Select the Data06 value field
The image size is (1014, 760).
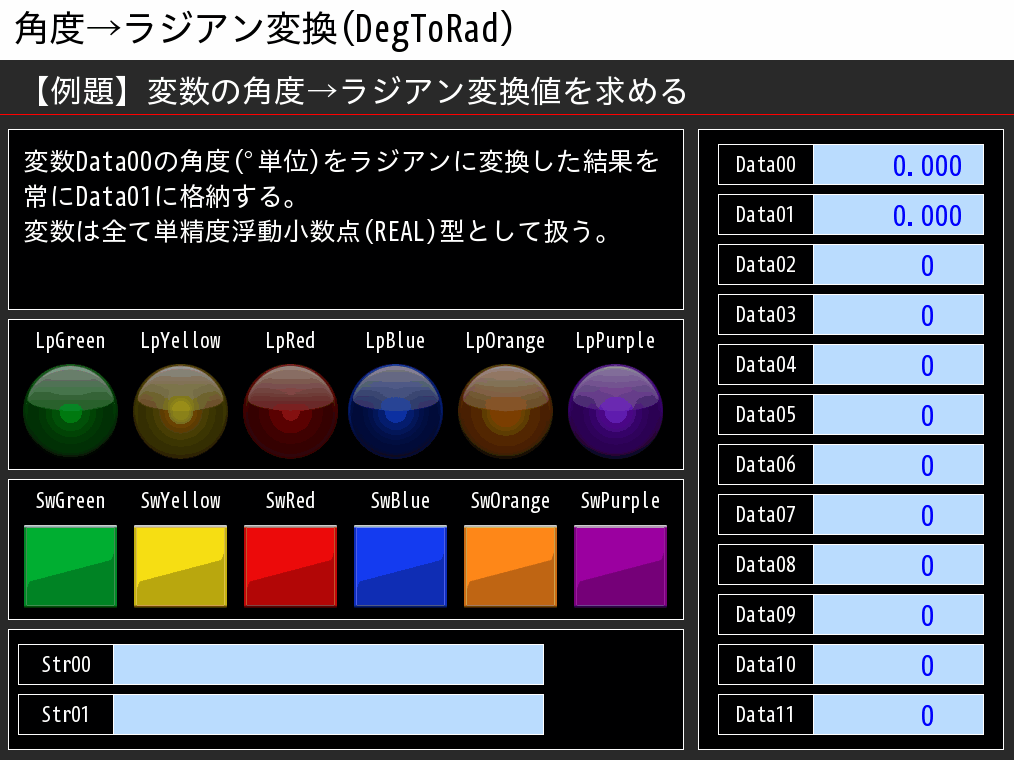tap(898, 465)
